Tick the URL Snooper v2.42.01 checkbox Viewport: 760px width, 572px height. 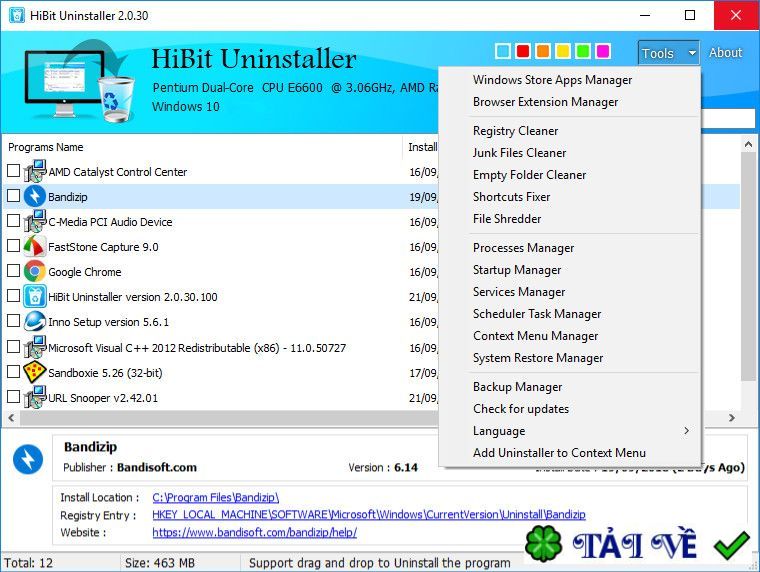click(14, 397)
